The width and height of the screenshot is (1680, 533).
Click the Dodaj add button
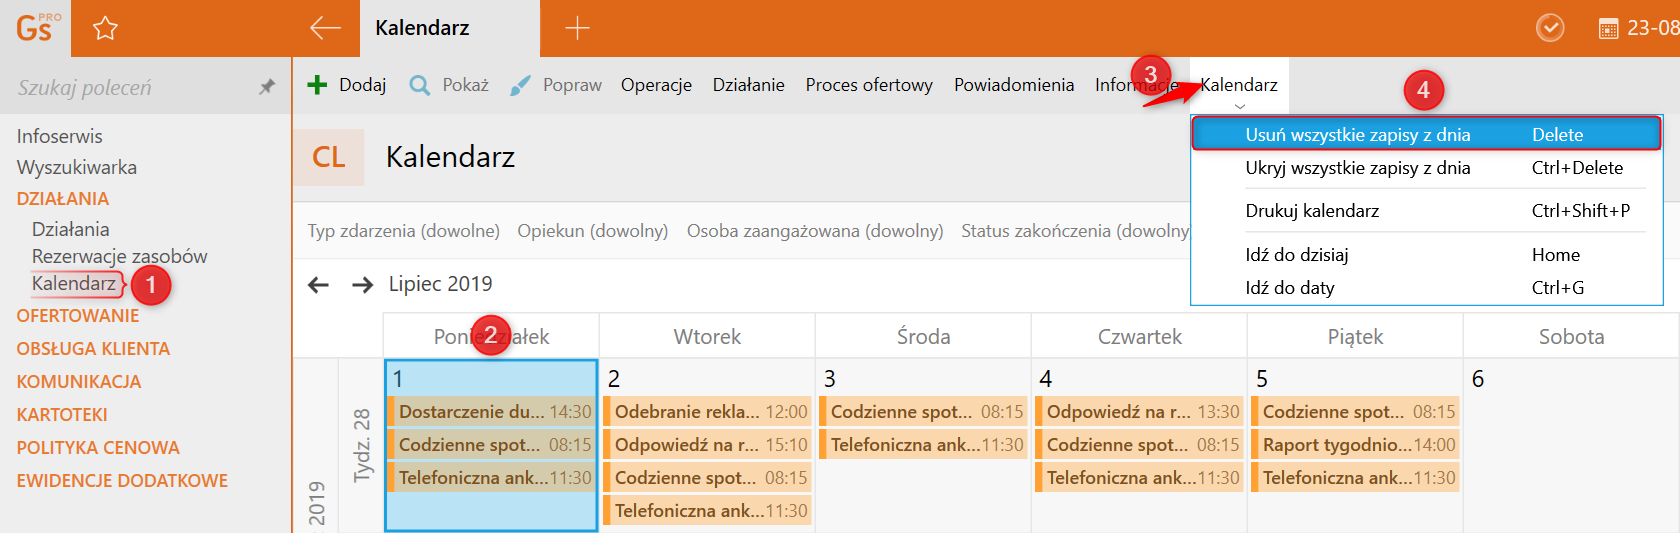point(346,85)
